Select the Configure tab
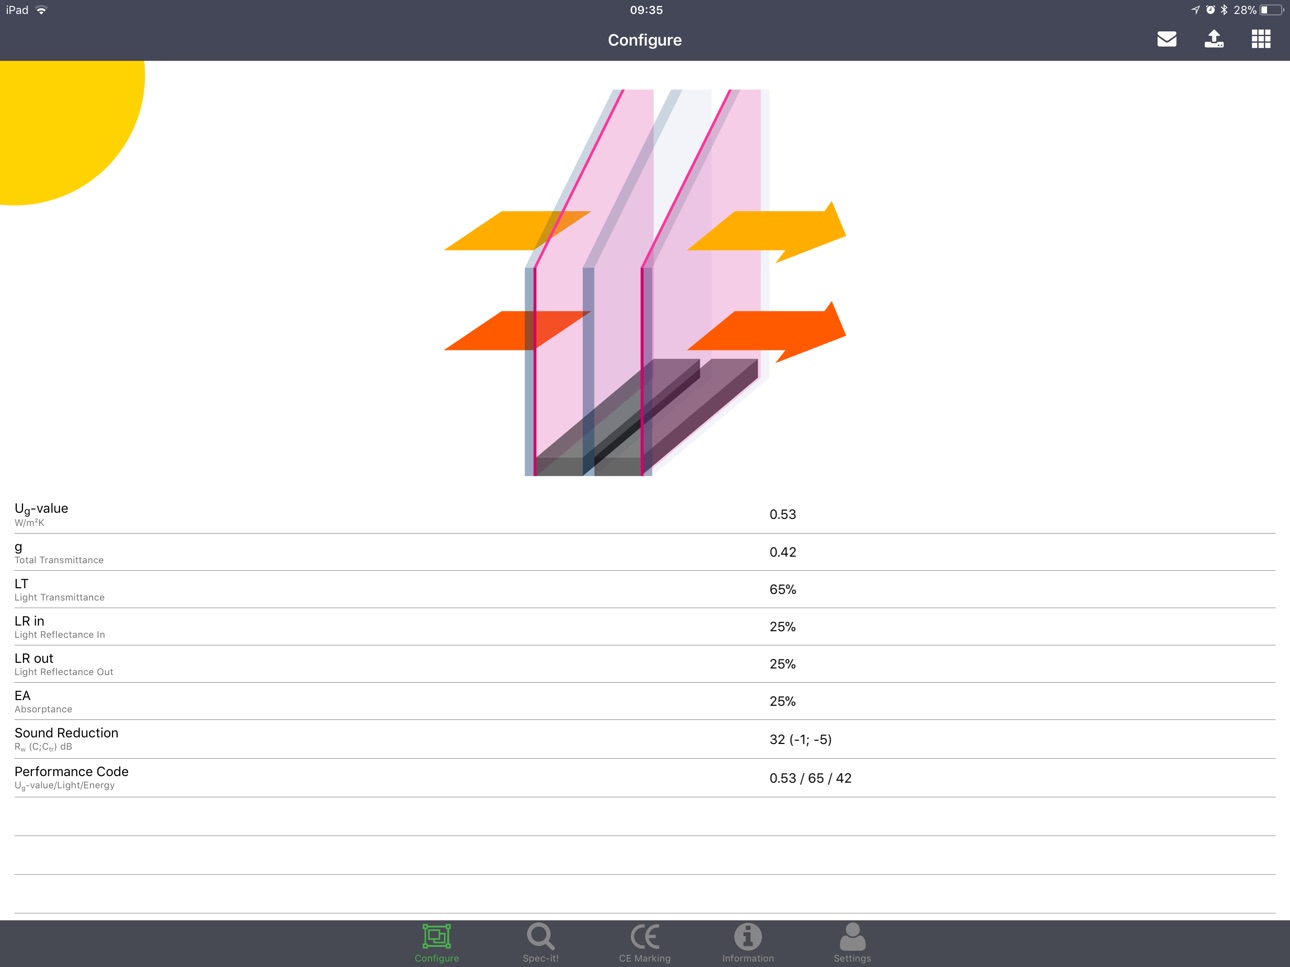 click(437, 943)
